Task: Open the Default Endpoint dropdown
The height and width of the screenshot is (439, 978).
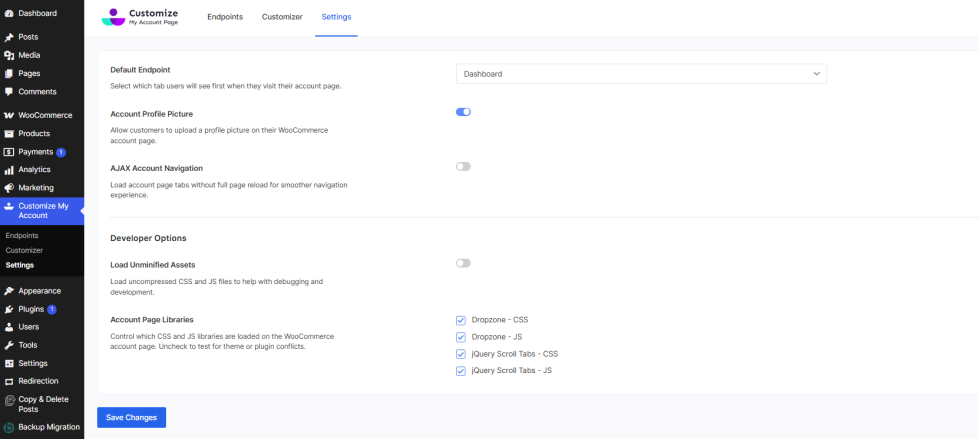Action: tap(641, 74)
